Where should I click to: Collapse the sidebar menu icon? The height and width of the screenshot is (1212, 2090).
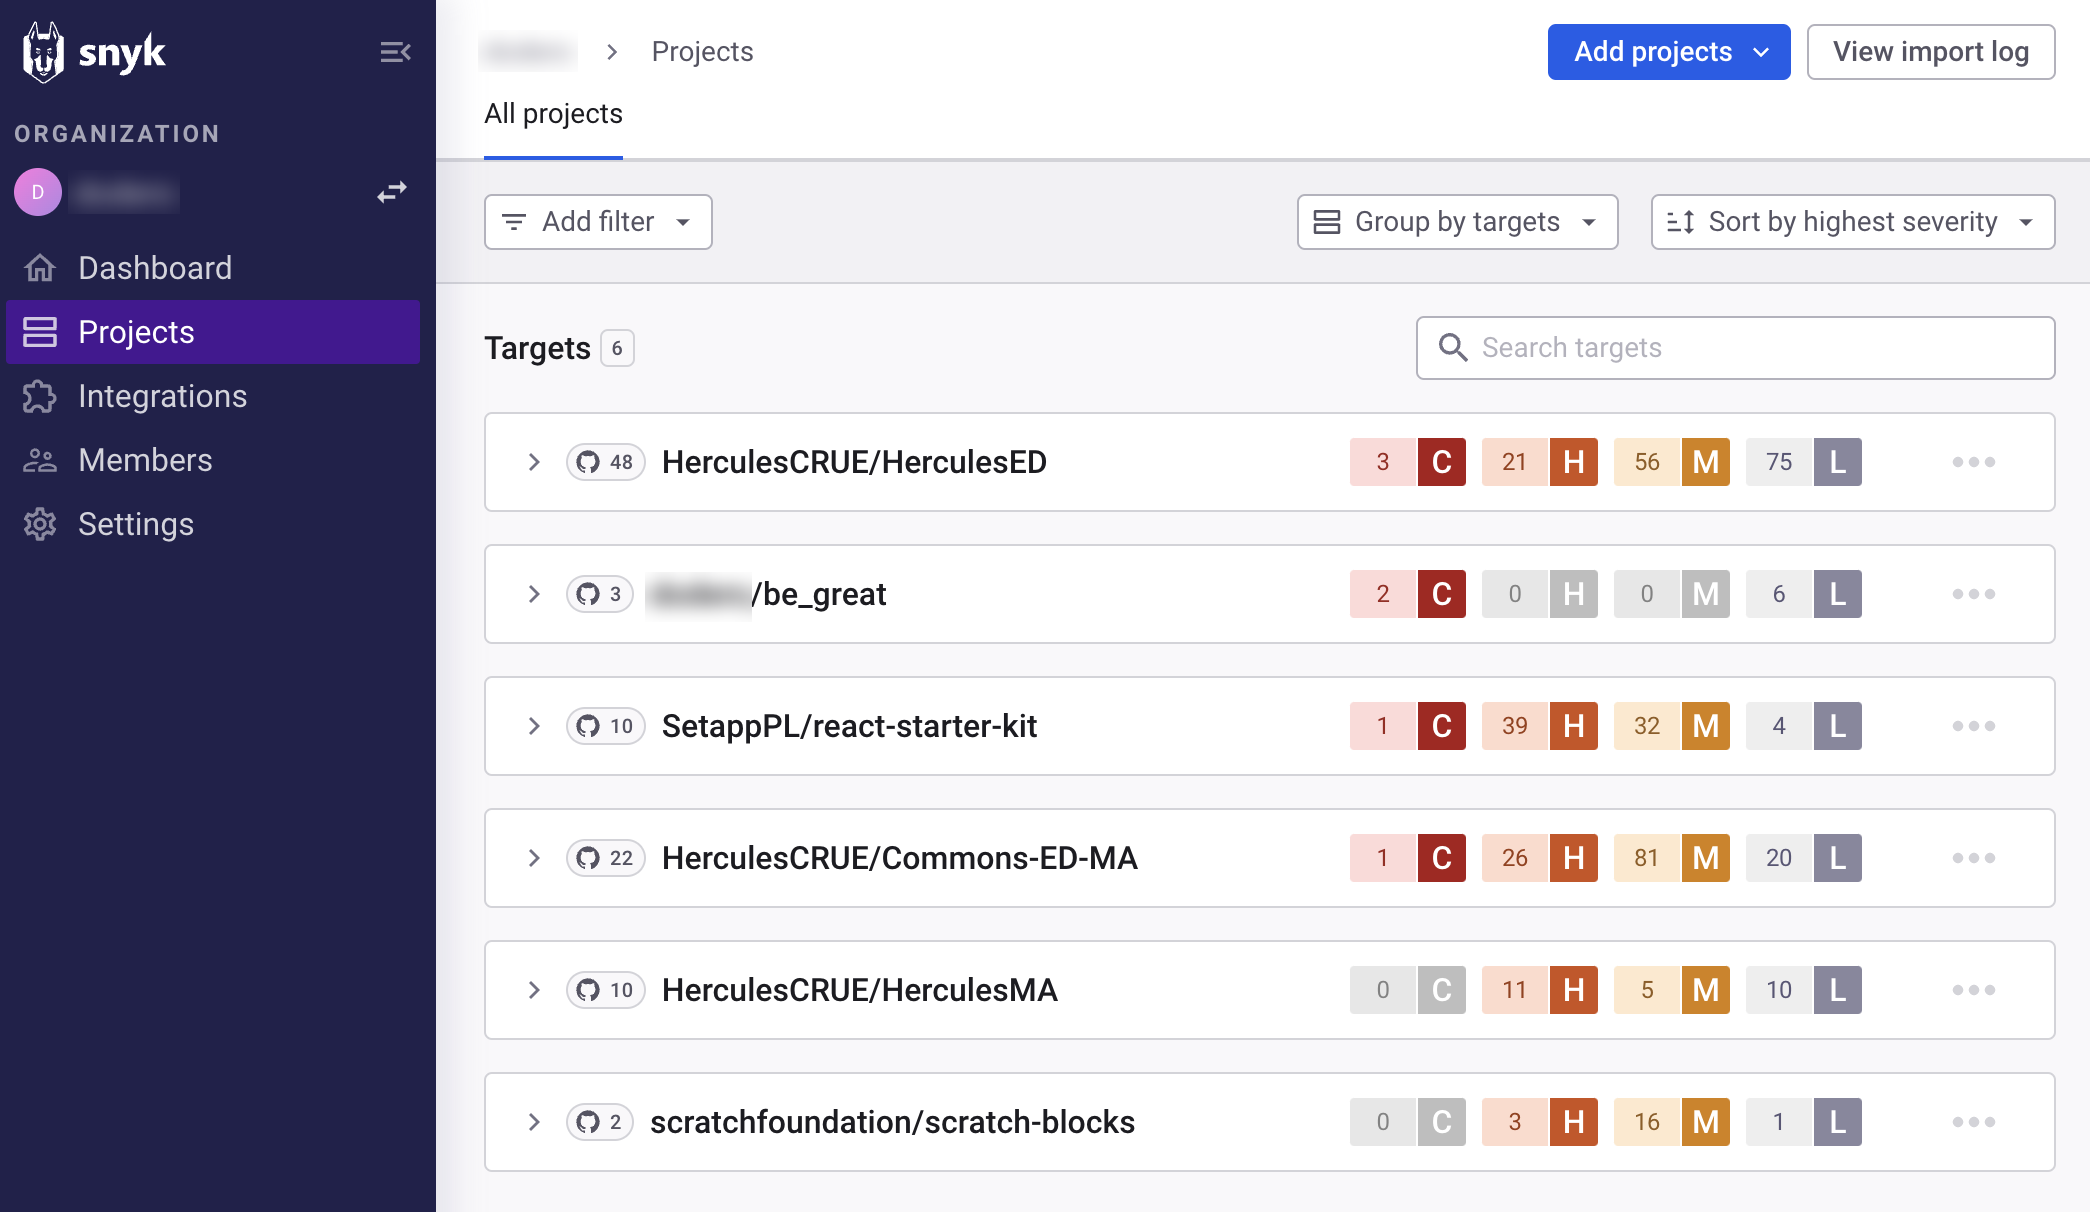395,52
